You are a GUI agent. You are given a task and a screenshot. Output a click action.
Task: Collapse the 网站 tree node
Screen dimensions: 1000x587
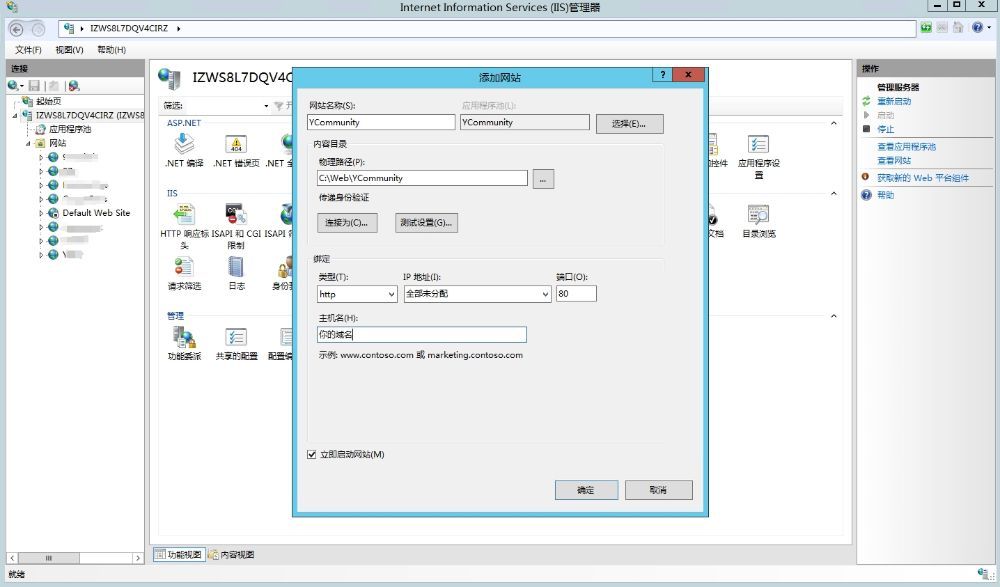click(28, 144)
